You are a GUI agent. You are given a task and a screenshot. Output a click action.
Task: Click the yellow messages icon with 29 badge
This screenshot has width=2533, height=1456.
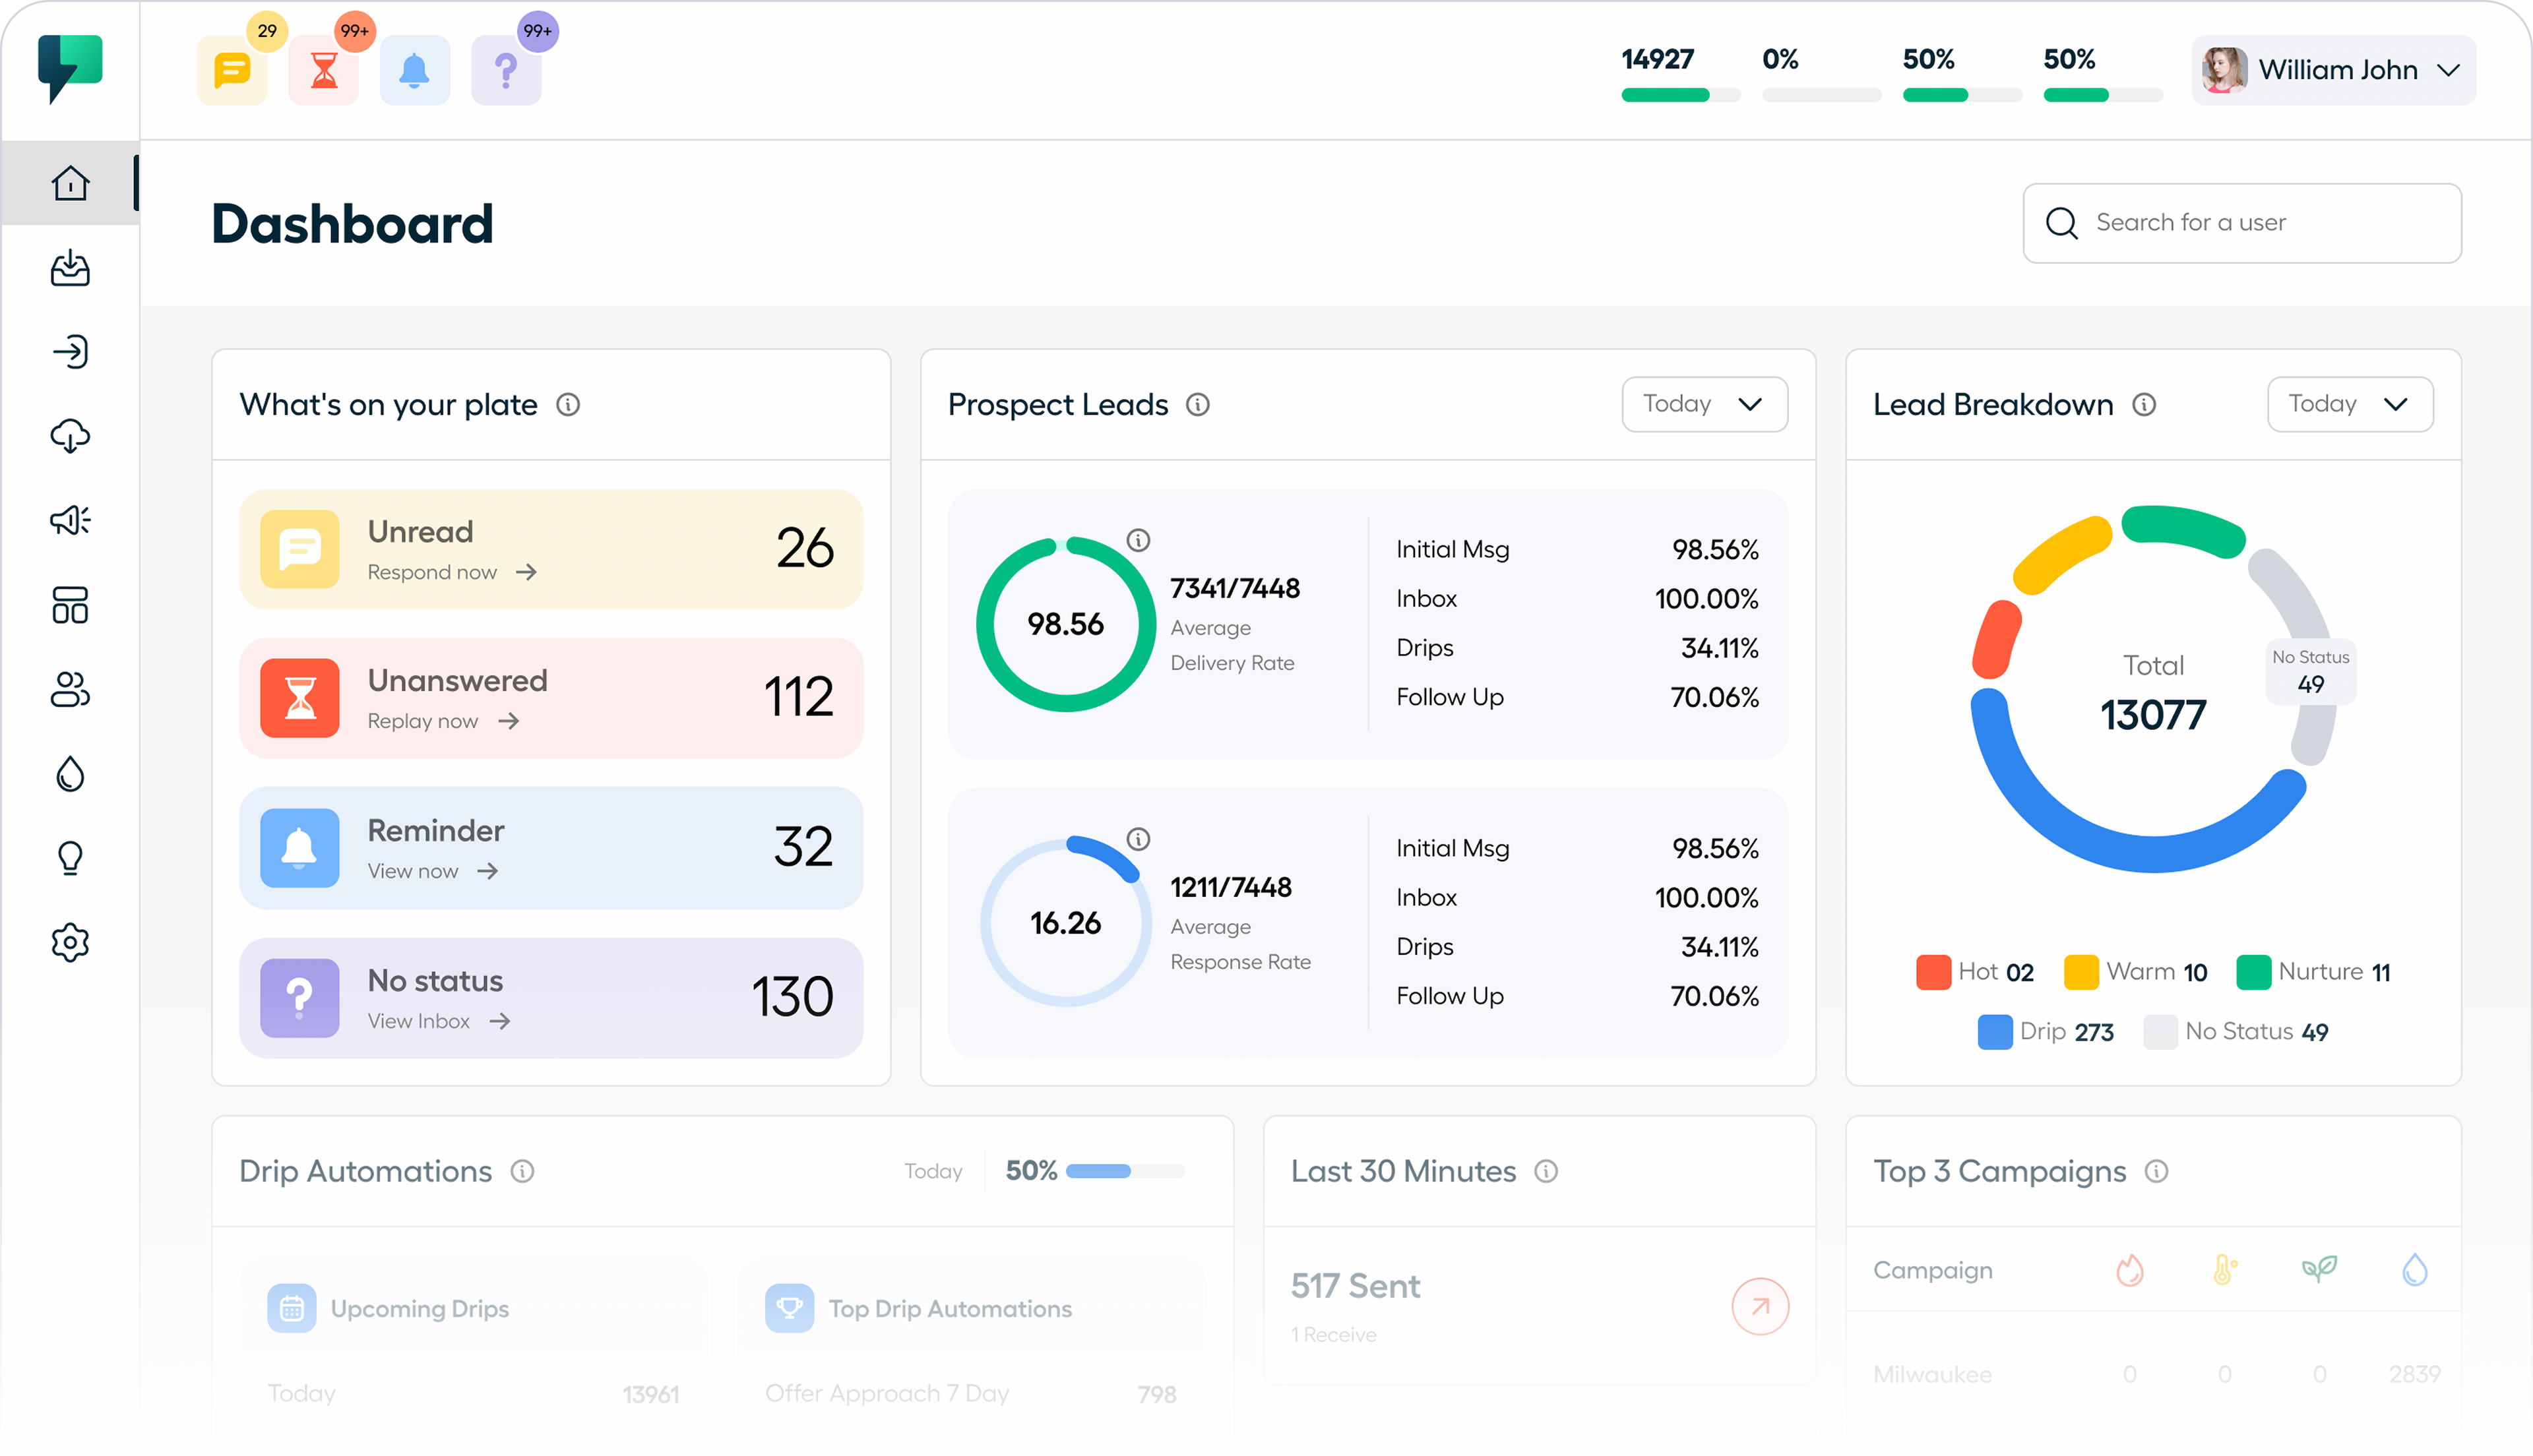click(x=232, y=71)
